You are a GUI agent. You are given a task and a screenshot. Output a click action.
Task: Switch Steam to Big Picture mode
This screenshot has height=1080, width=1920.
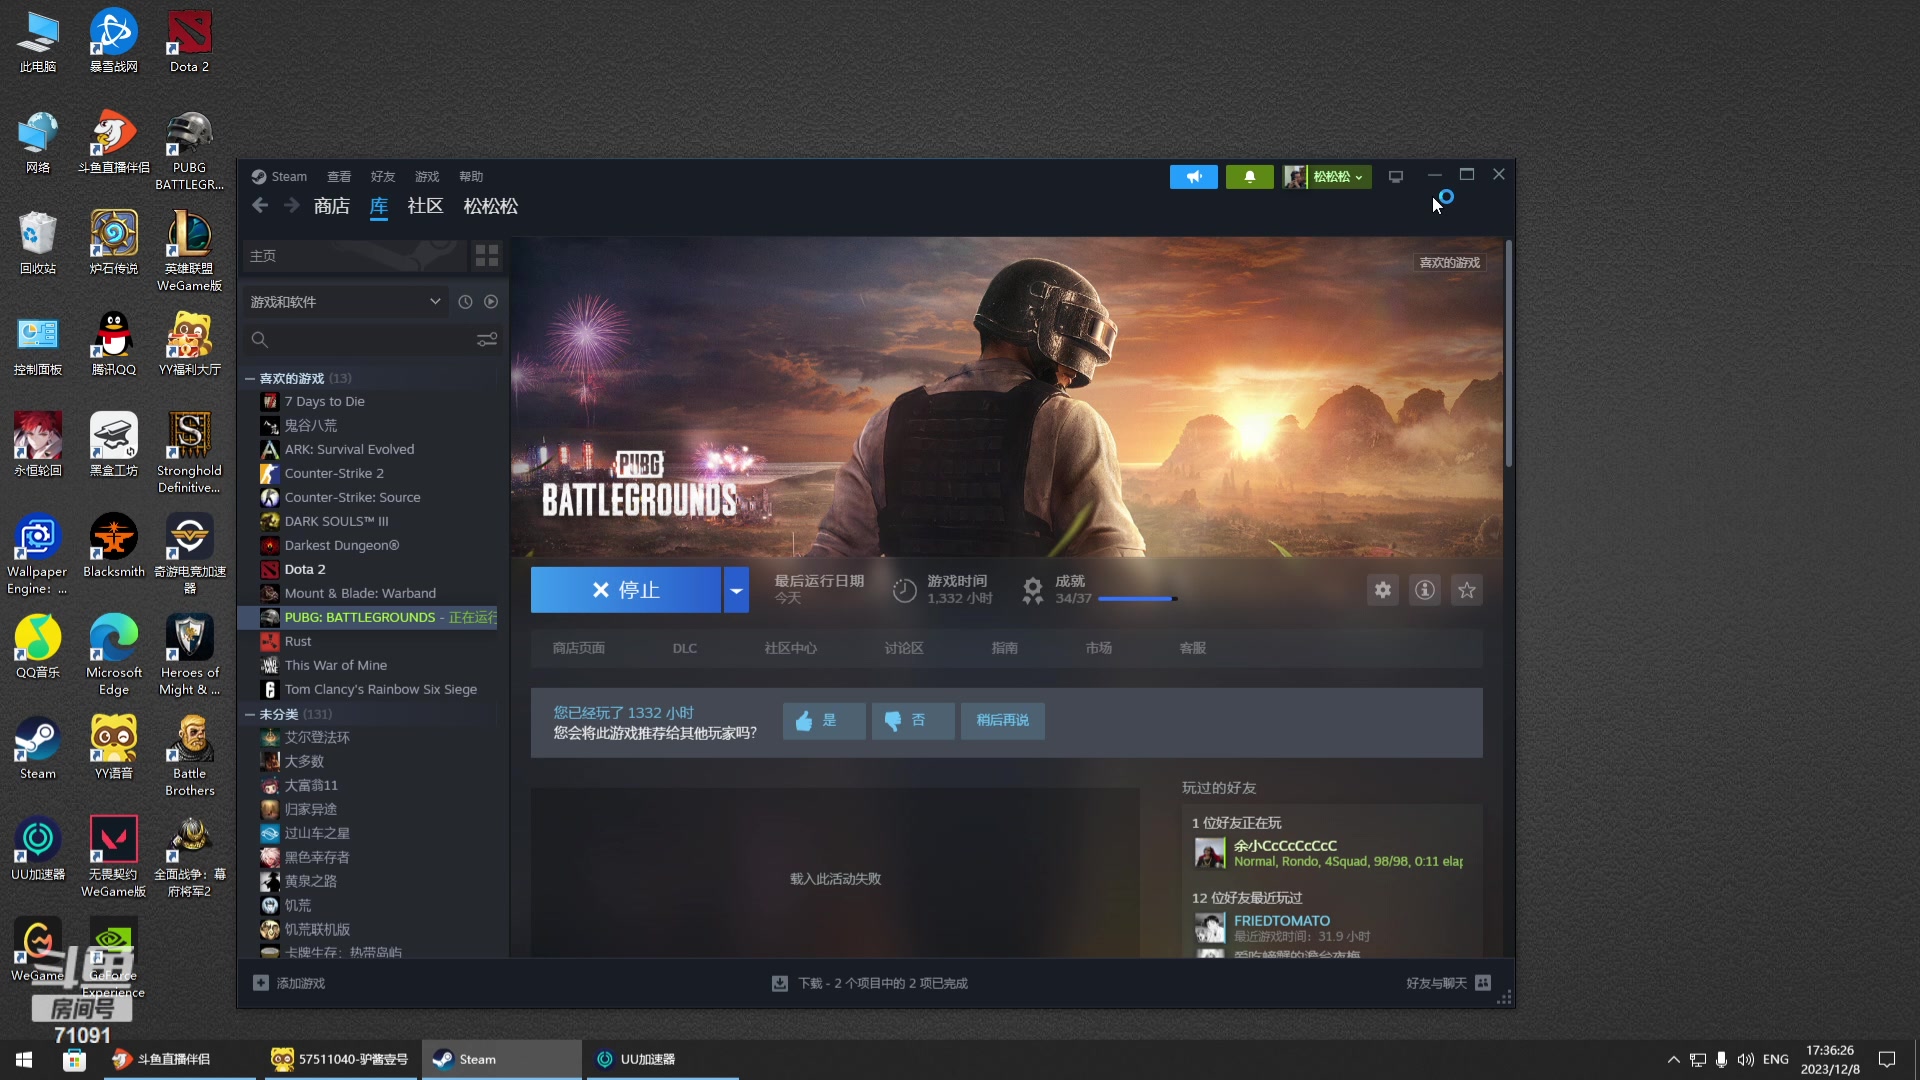click(x=1396, y=177)
